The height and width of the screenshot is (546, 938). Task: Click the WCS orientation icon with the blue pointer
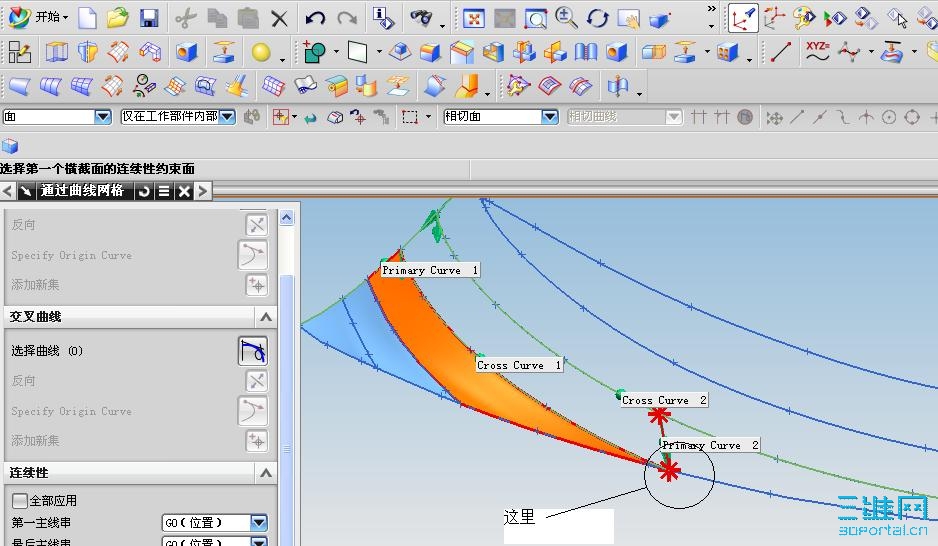pyautogui.click(x=744, y=18)
